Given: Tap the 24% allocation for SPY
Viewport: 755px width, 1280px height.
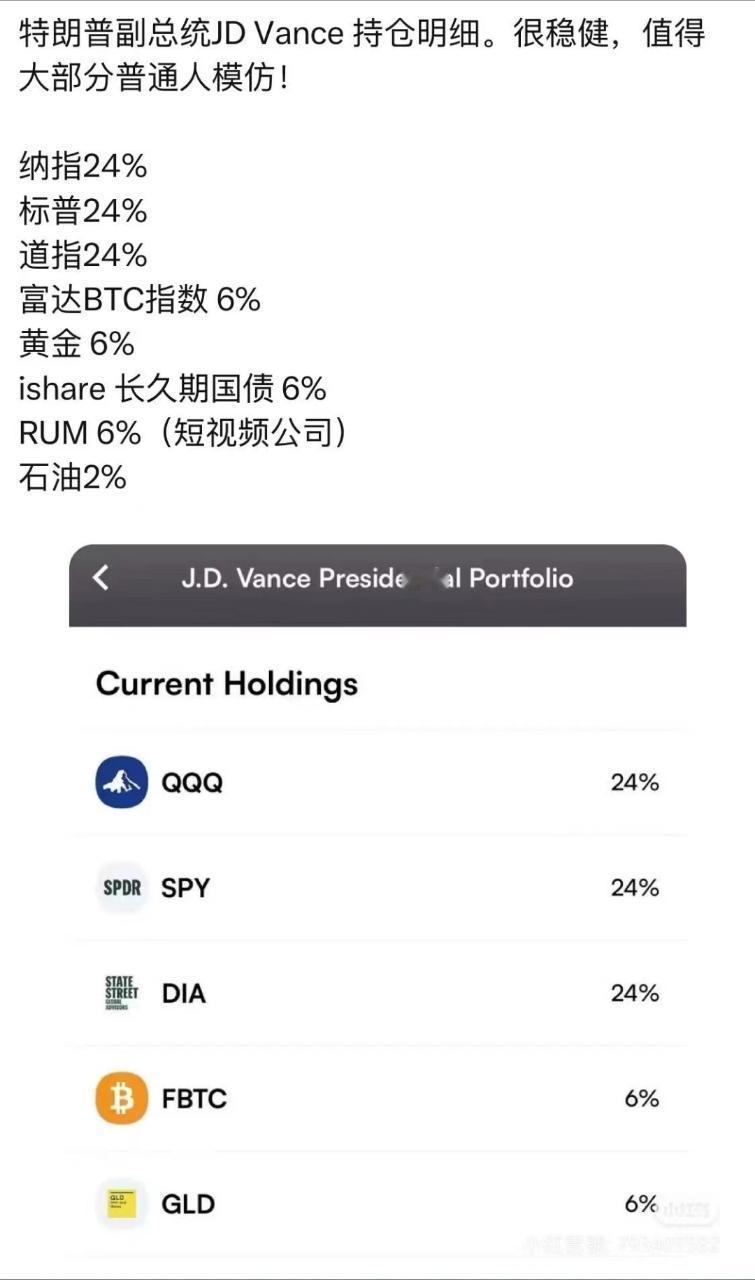Looking at the screenshot, I should coord(635,888).
